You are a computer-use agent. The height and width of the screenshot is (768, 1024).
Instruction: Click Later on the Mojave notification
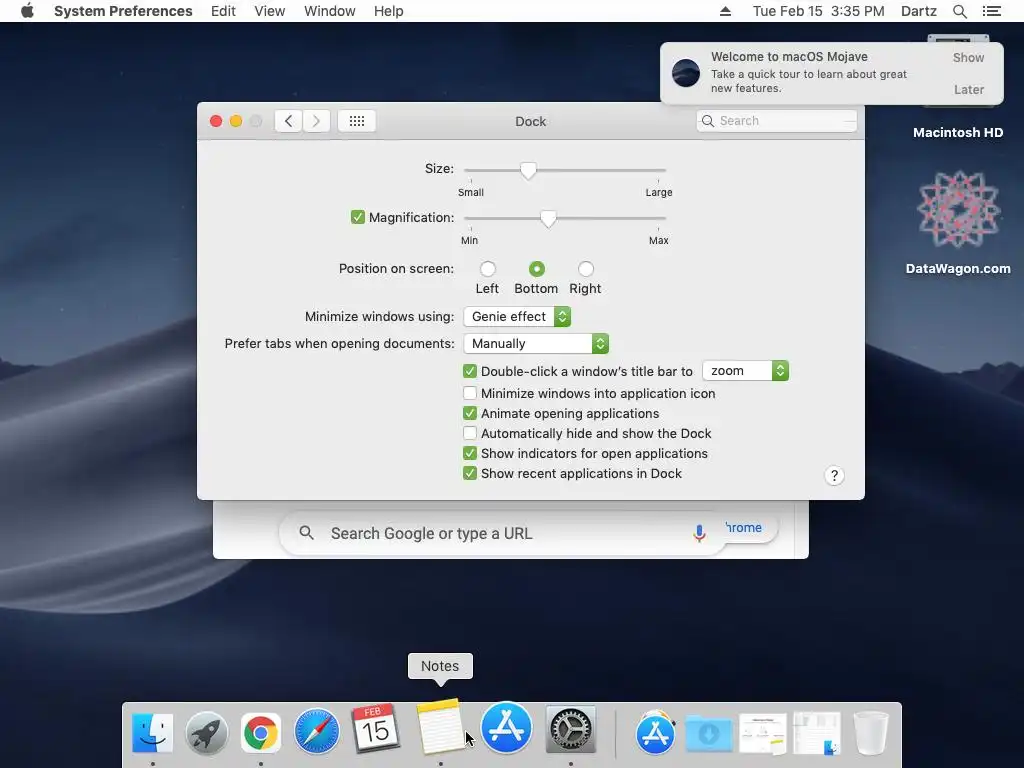(x=968, y=89)
